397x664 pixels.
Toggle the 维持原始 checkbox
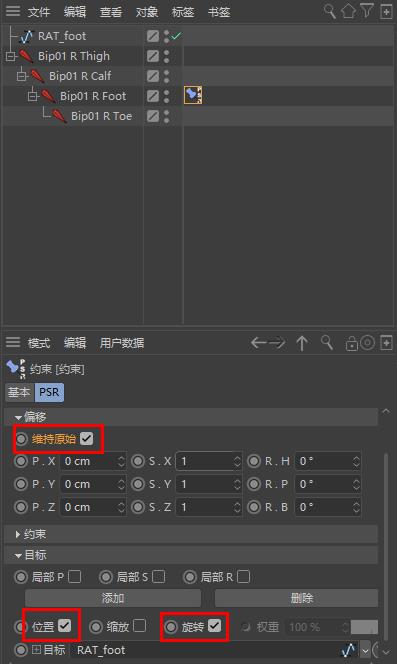pyautogui.click(x=86, y=438)
